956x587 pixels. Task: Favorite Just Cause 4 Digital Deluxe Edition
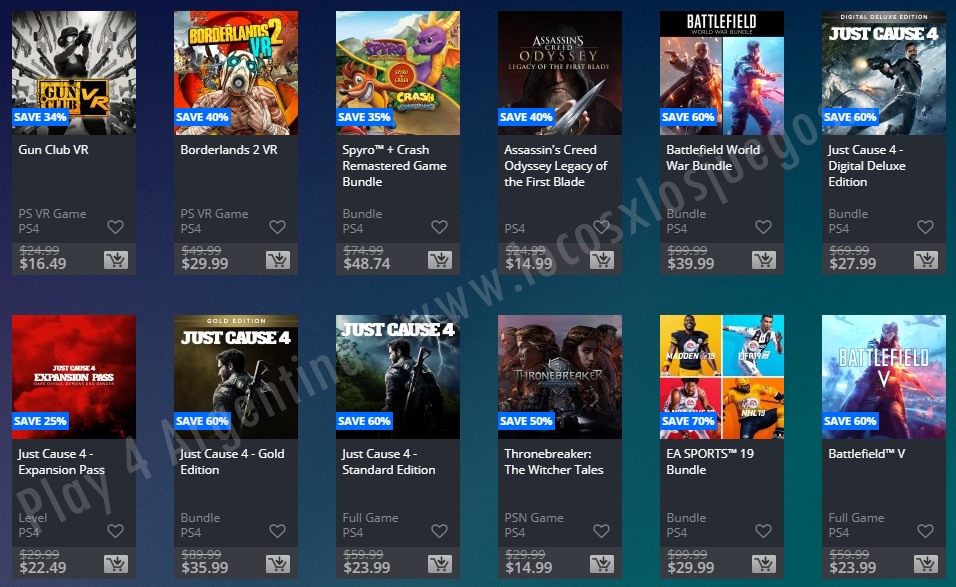pyautogui.click(x=926, y=227)
